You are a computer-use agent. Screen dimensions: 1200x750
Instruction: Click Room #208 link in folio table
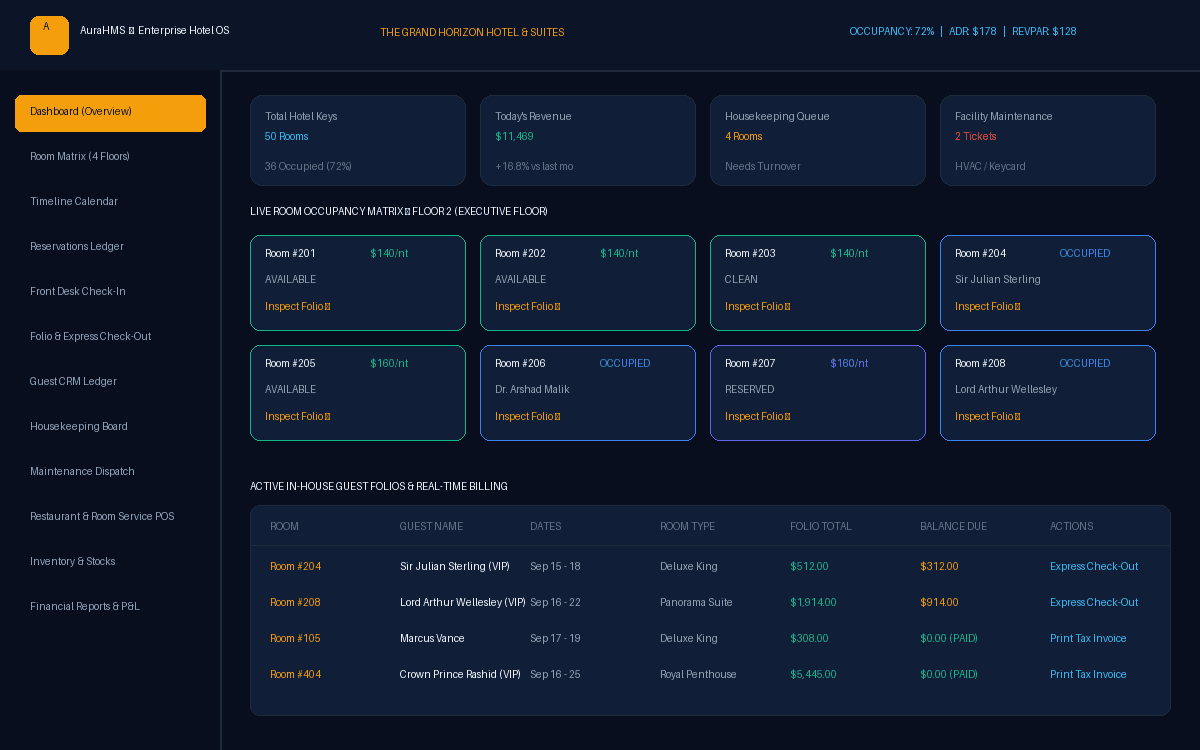pos(295,603)
